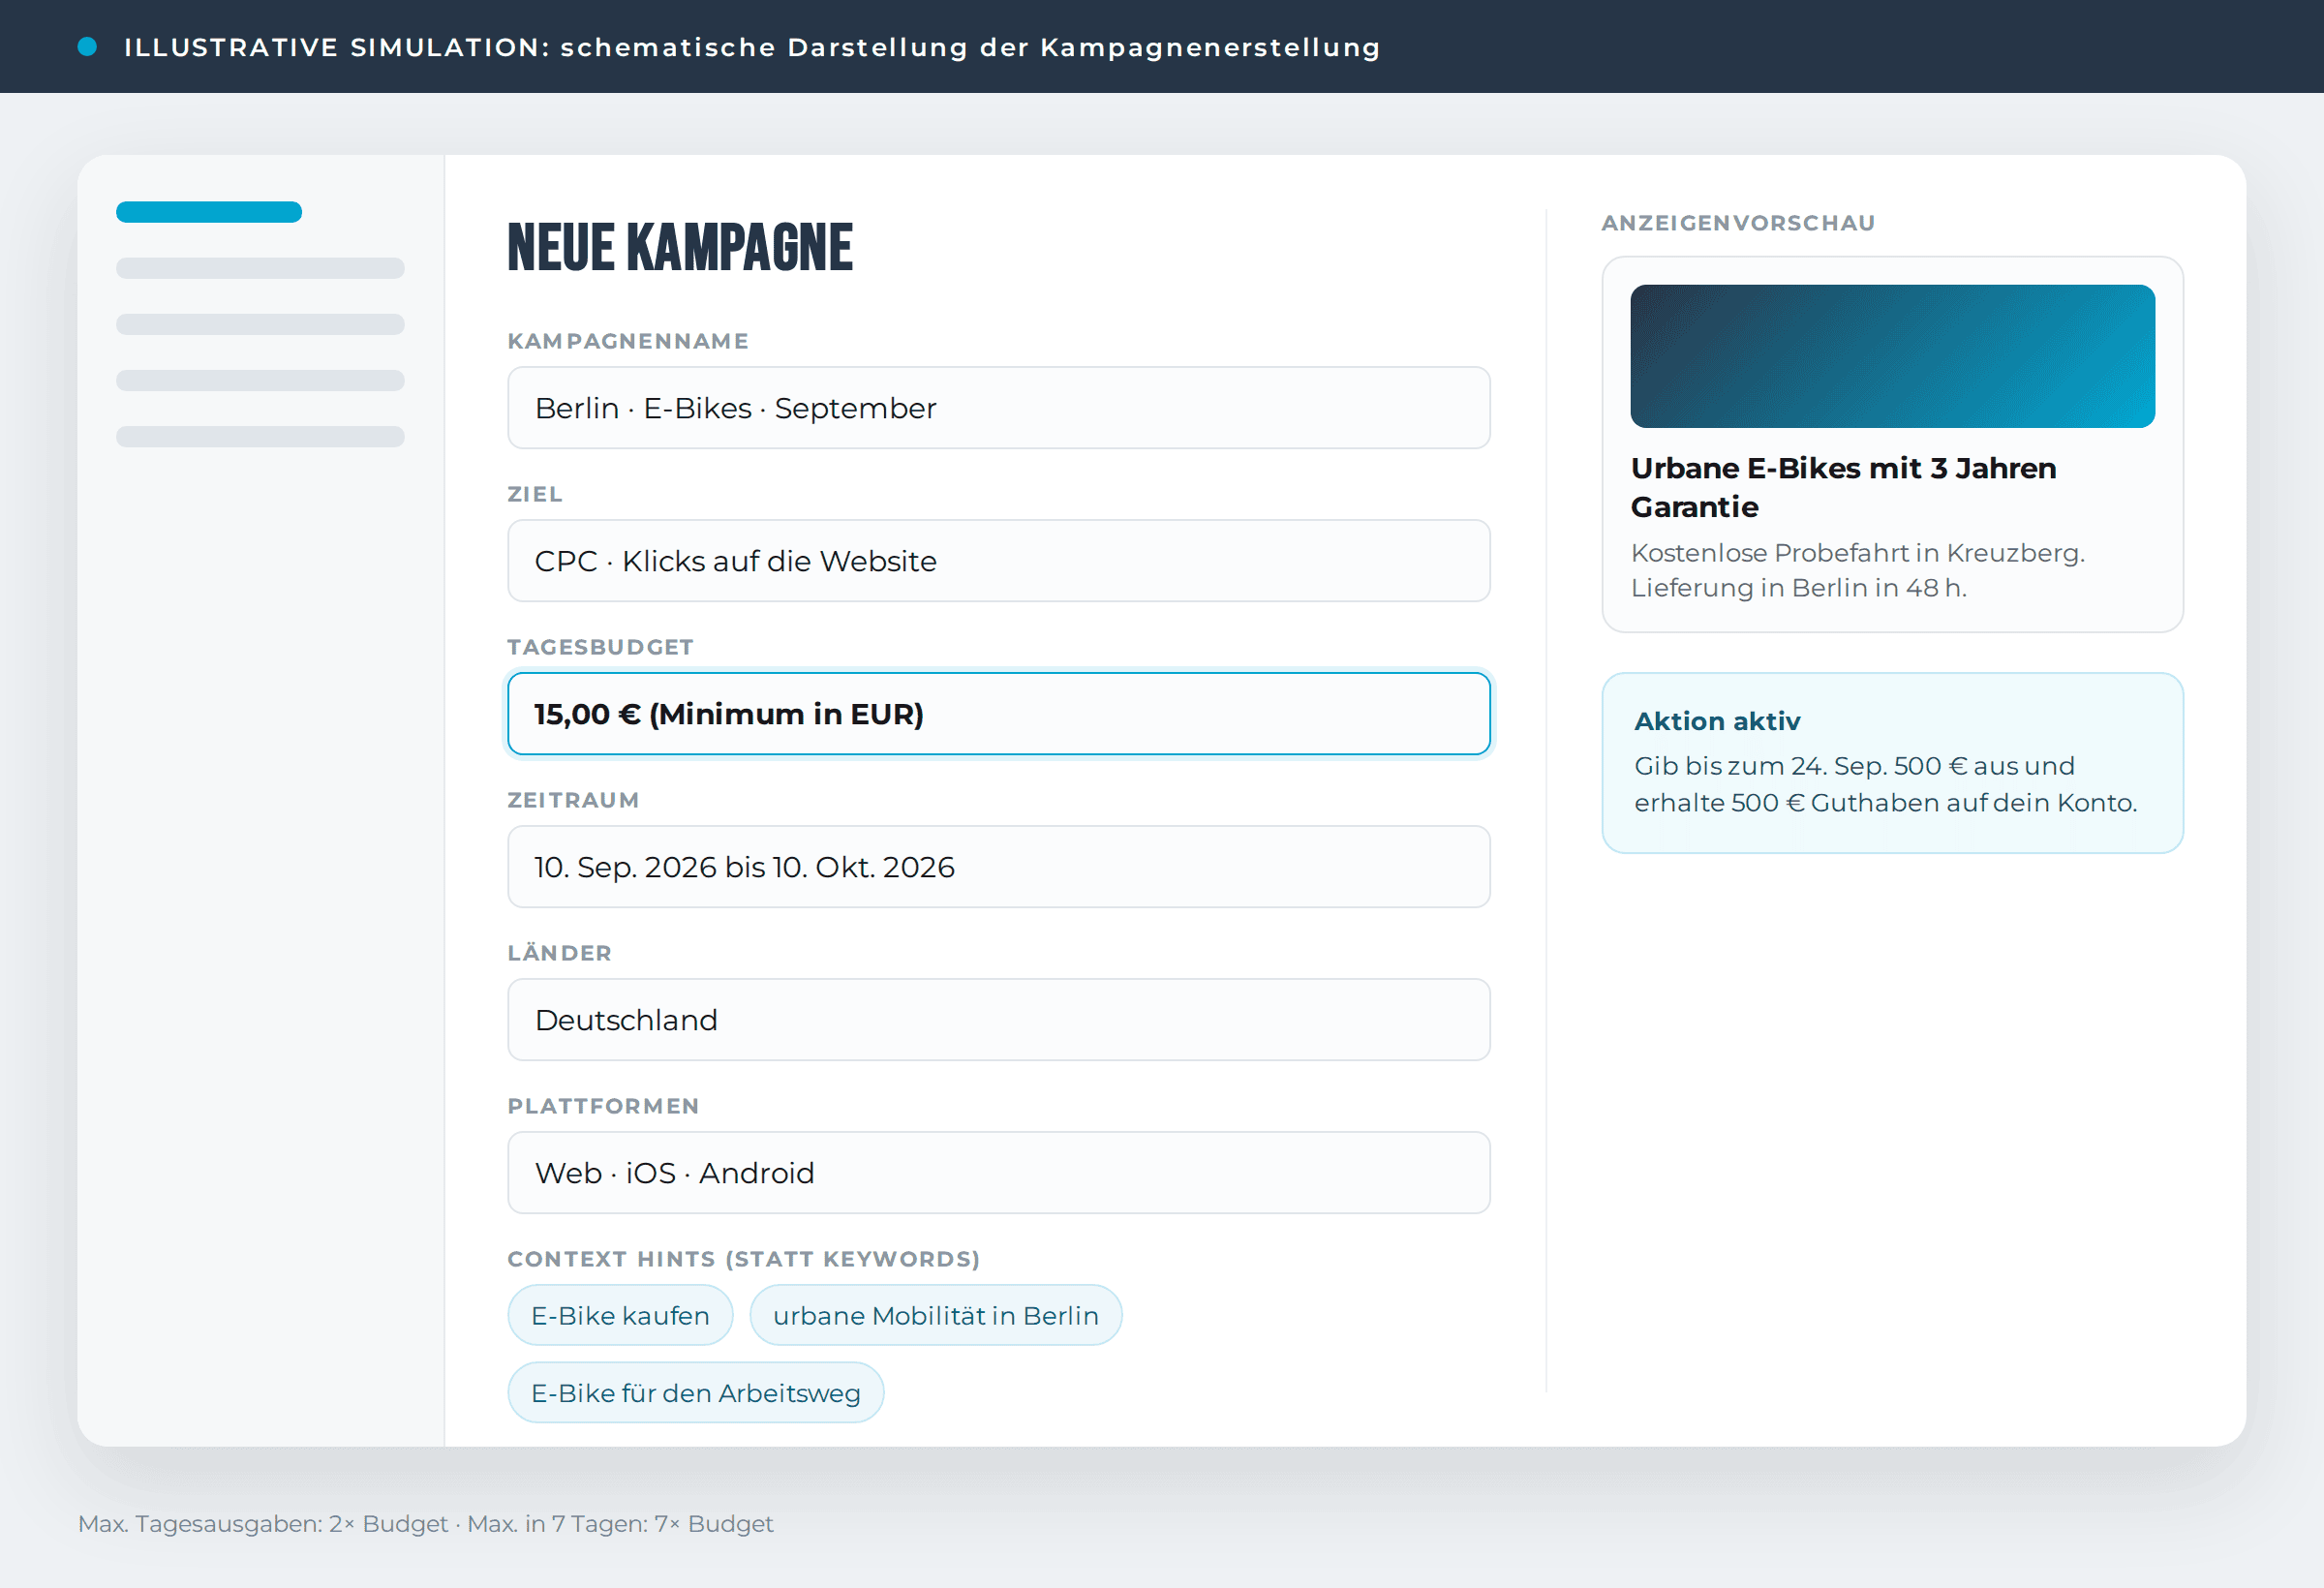2324x1588 pixels.
Task: Click the blue dot in the top banner
Action: [x=87, y=46]
